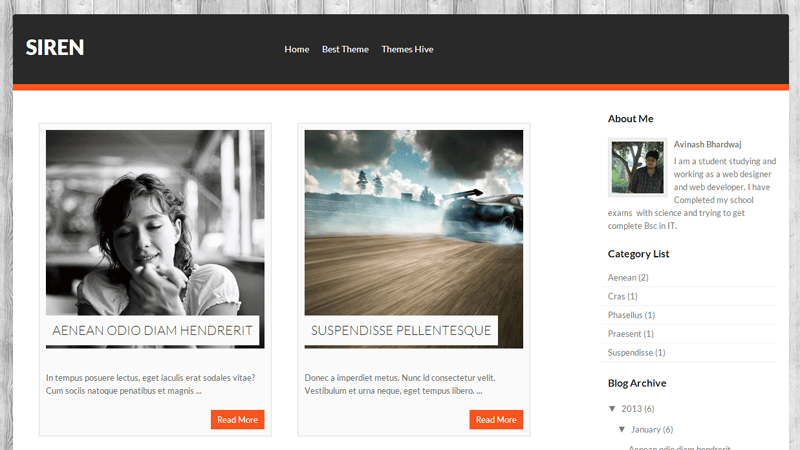Image resolution: width=800 pixels, height=450 pixels.
Task: Open the 2013 archive link
Action: click(631, 409)
